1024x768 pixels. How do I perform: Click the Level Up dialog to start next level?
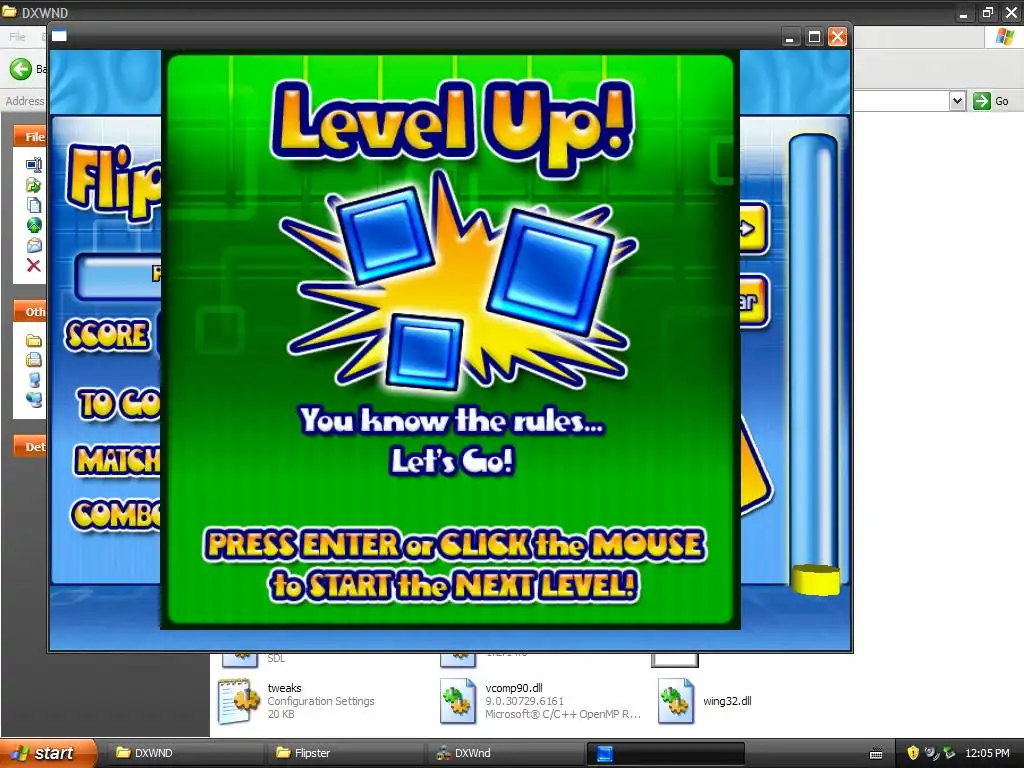tap(451, 340)
